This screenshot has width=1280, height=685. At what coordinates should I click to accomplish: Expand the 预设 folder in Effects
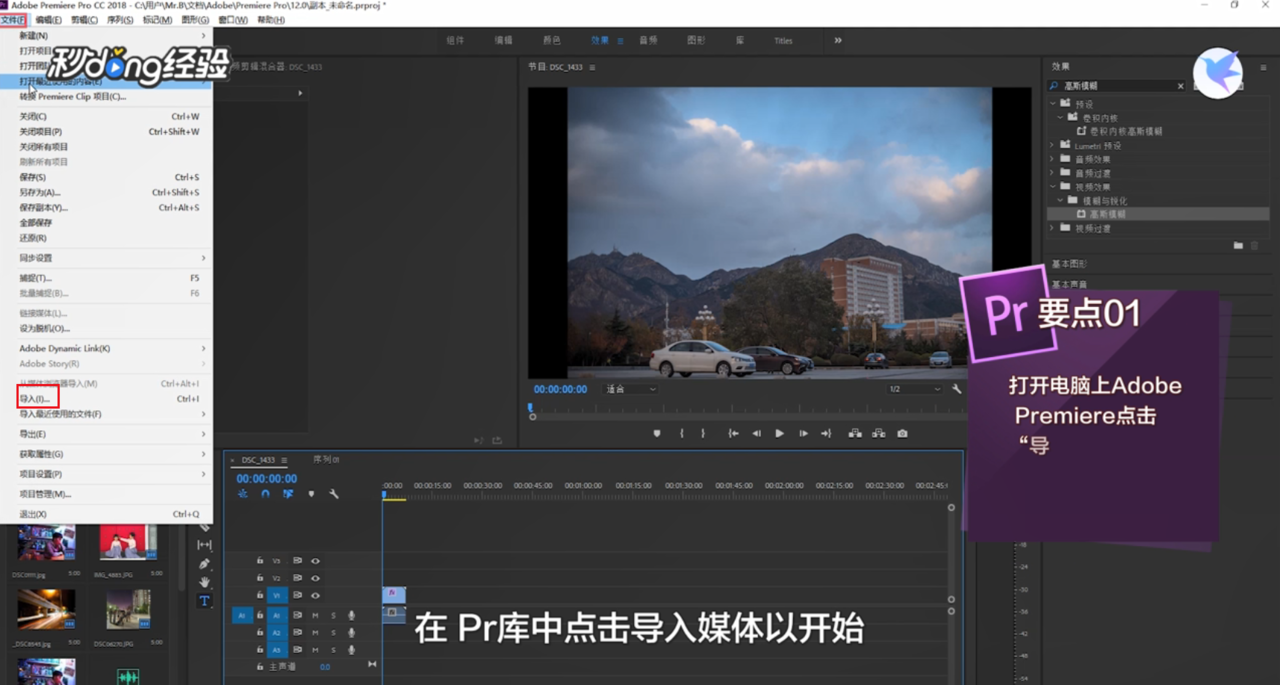[1053, 104]
